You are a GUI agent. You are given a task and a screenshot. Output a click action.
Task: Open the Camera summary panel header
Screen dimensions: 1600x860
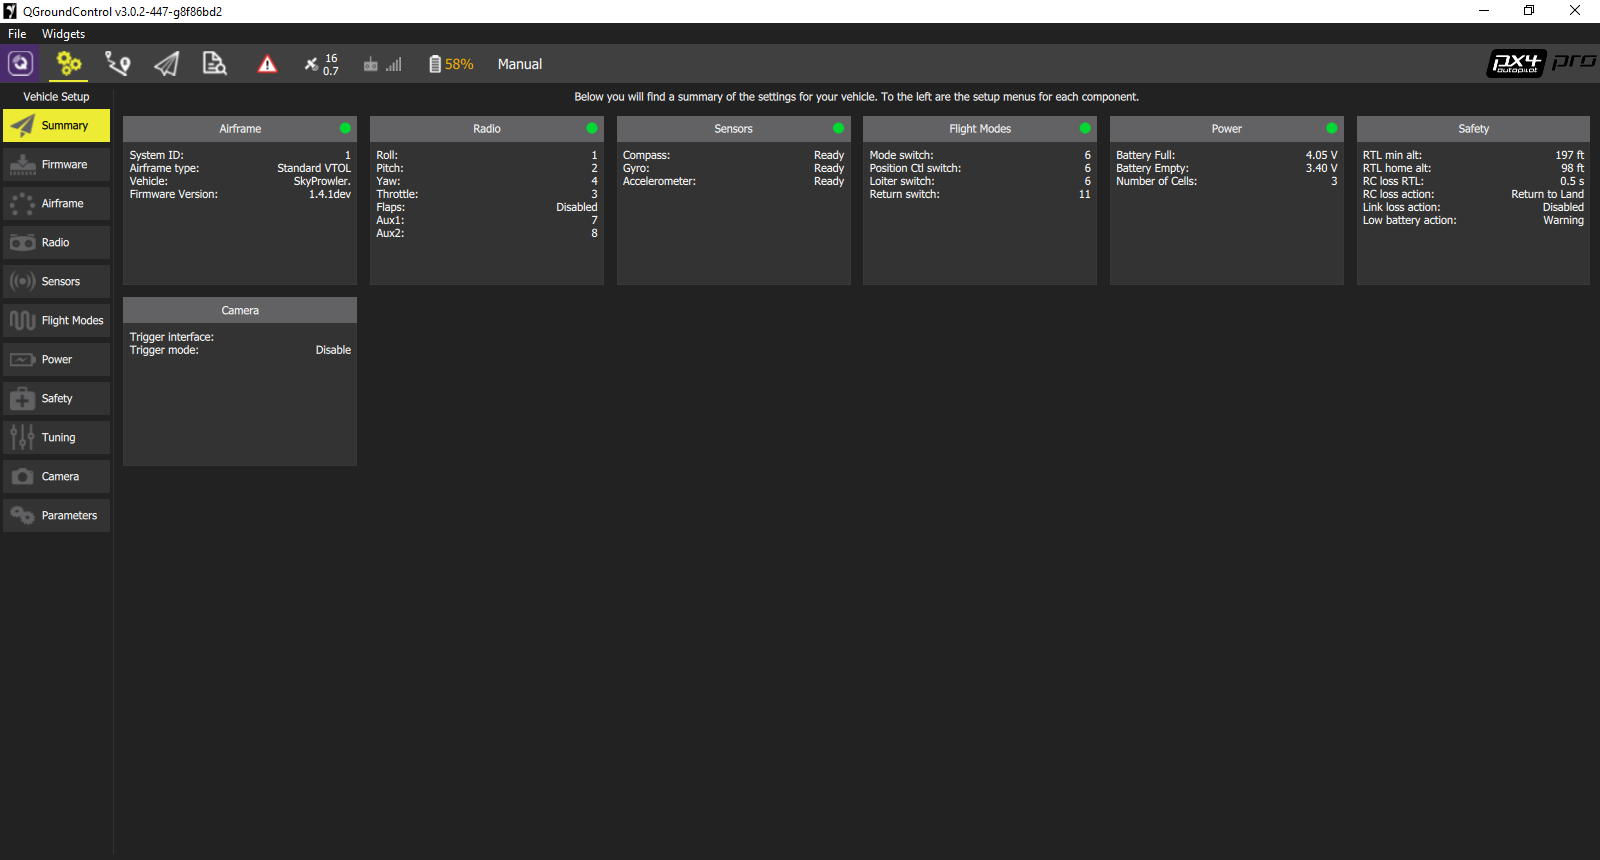240,311
